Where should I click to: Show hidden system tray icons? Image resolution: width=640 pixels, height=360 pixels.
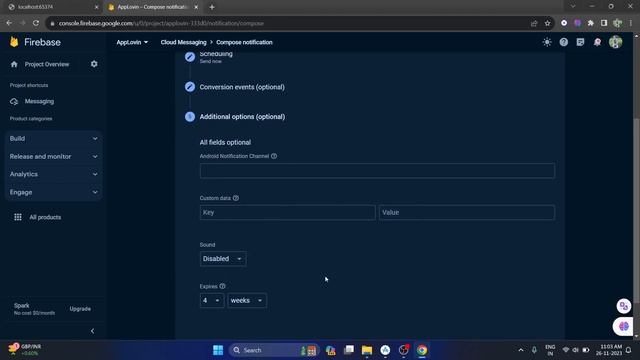point(521,350)
